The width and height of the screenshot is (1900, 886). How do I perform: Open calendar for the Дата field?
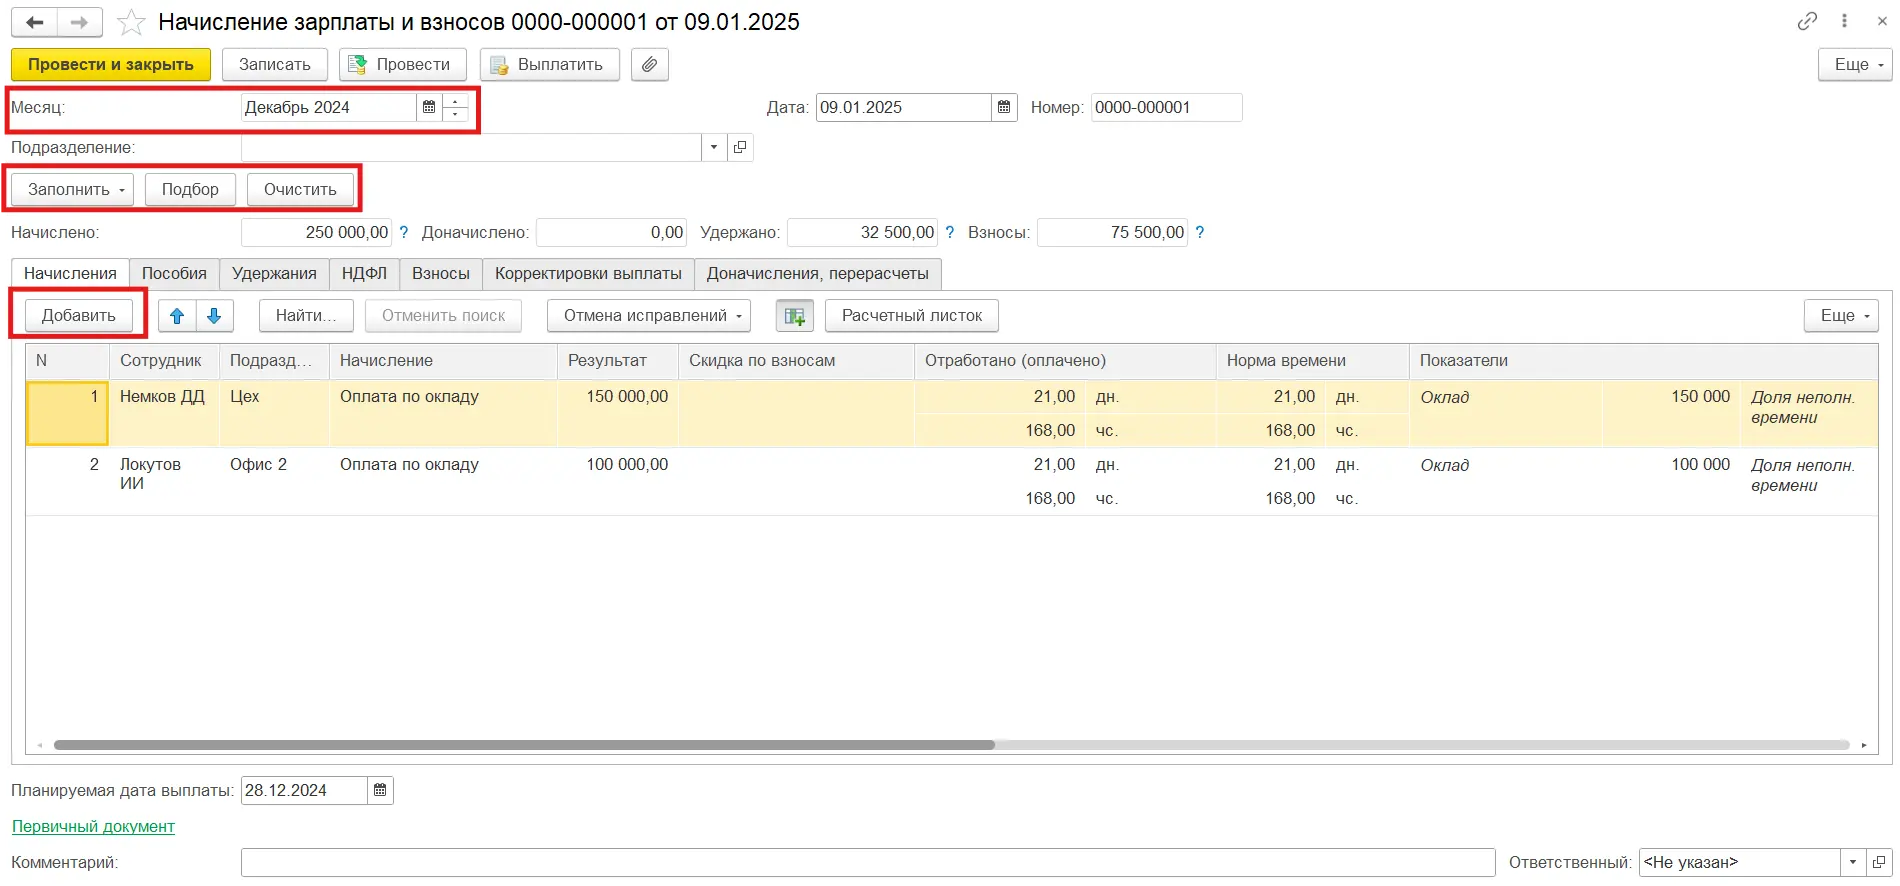(x=1004, y=107)
